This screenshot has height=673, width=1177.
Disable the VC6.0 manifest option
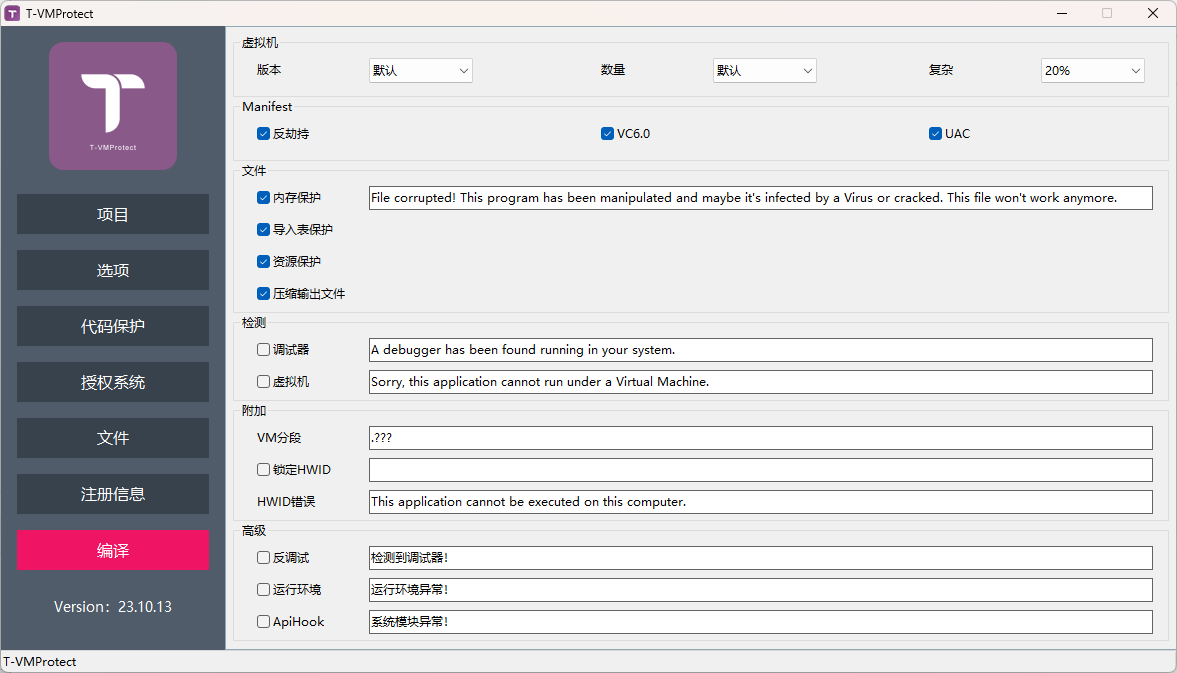pos(607,134)
